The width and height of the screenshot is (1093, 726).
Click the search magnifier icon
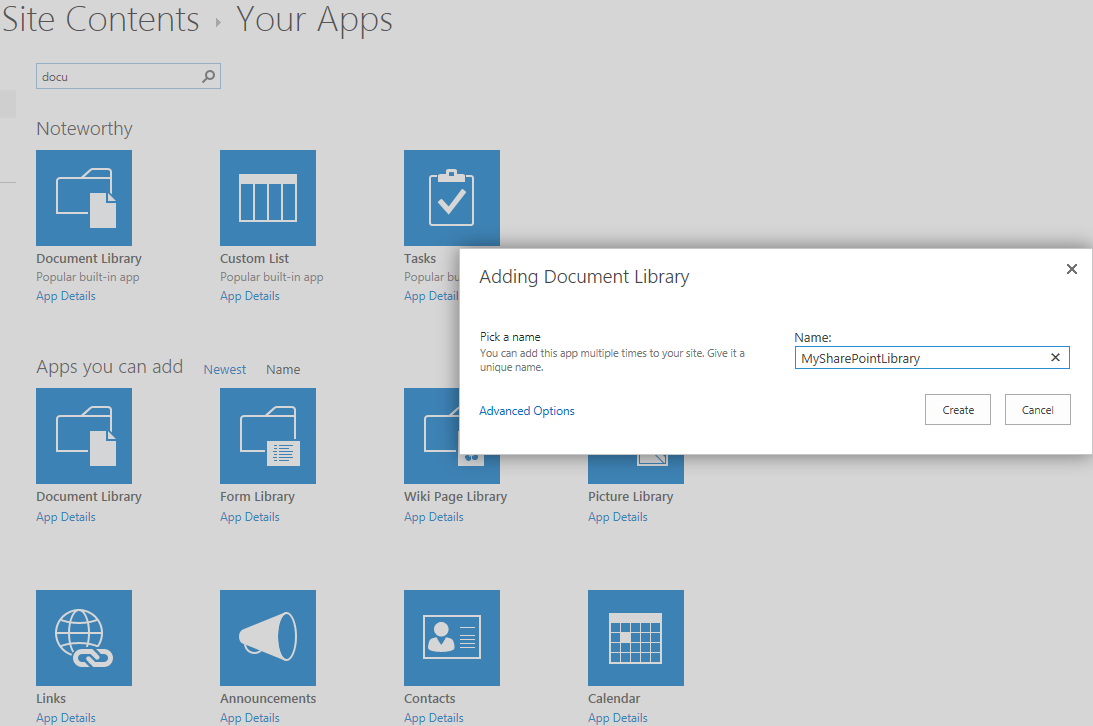208,76
